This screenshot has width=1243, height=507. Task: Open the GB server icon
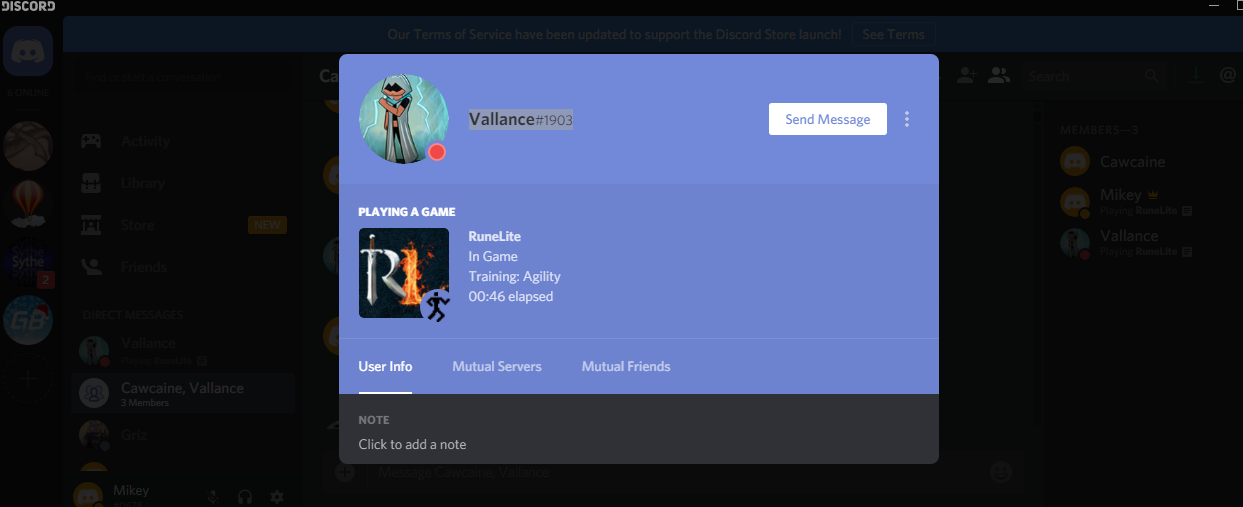27,320
